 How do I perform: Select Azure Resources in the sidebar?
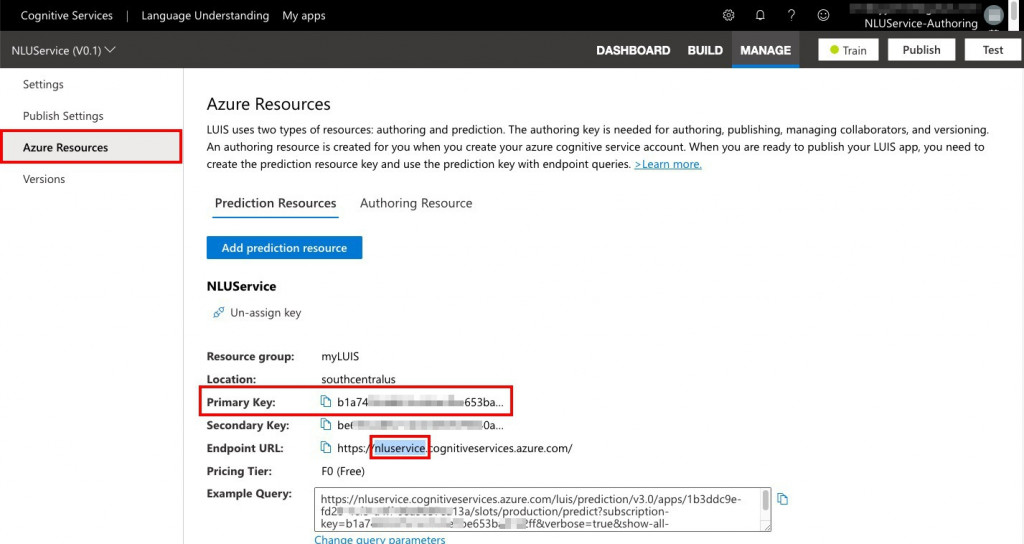pyautogui.click(x=91, y=147)
